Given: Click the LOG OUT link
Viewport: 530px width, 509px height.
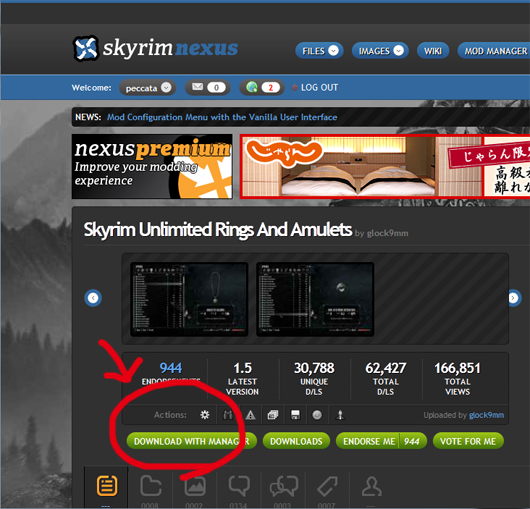Looking at the screenshot, I should (315, 88).
